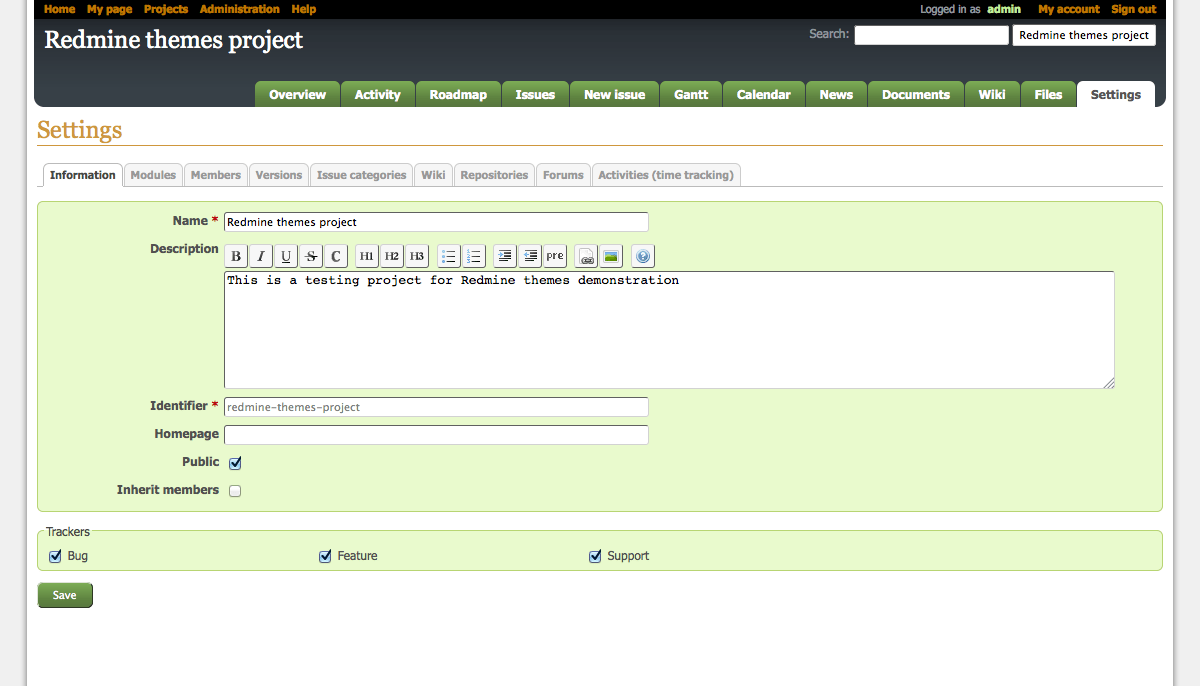Open the Files main tab

(x=1049, y=95)
